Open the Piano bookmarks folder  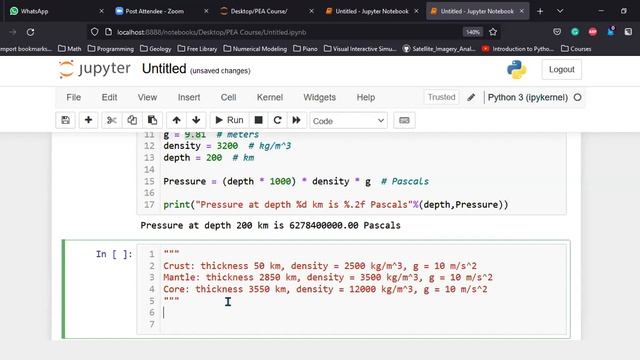(305, 49)
